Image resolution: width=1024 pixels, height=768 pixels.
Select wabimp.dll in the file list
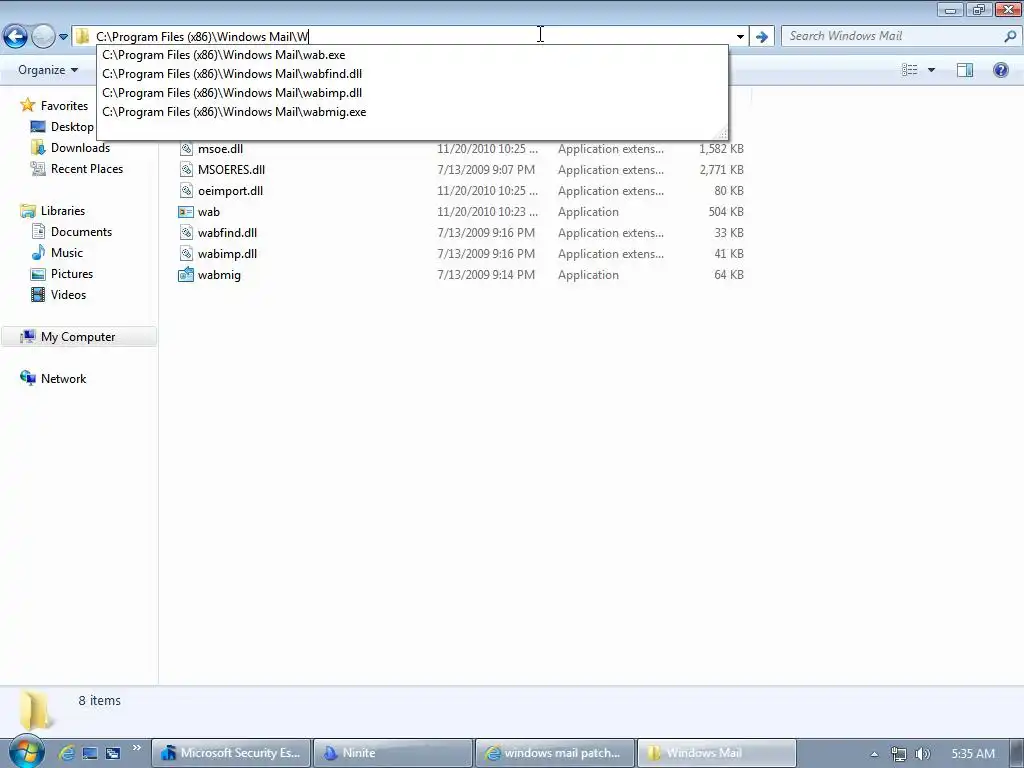pyautogui.click(x=227, y=253)
